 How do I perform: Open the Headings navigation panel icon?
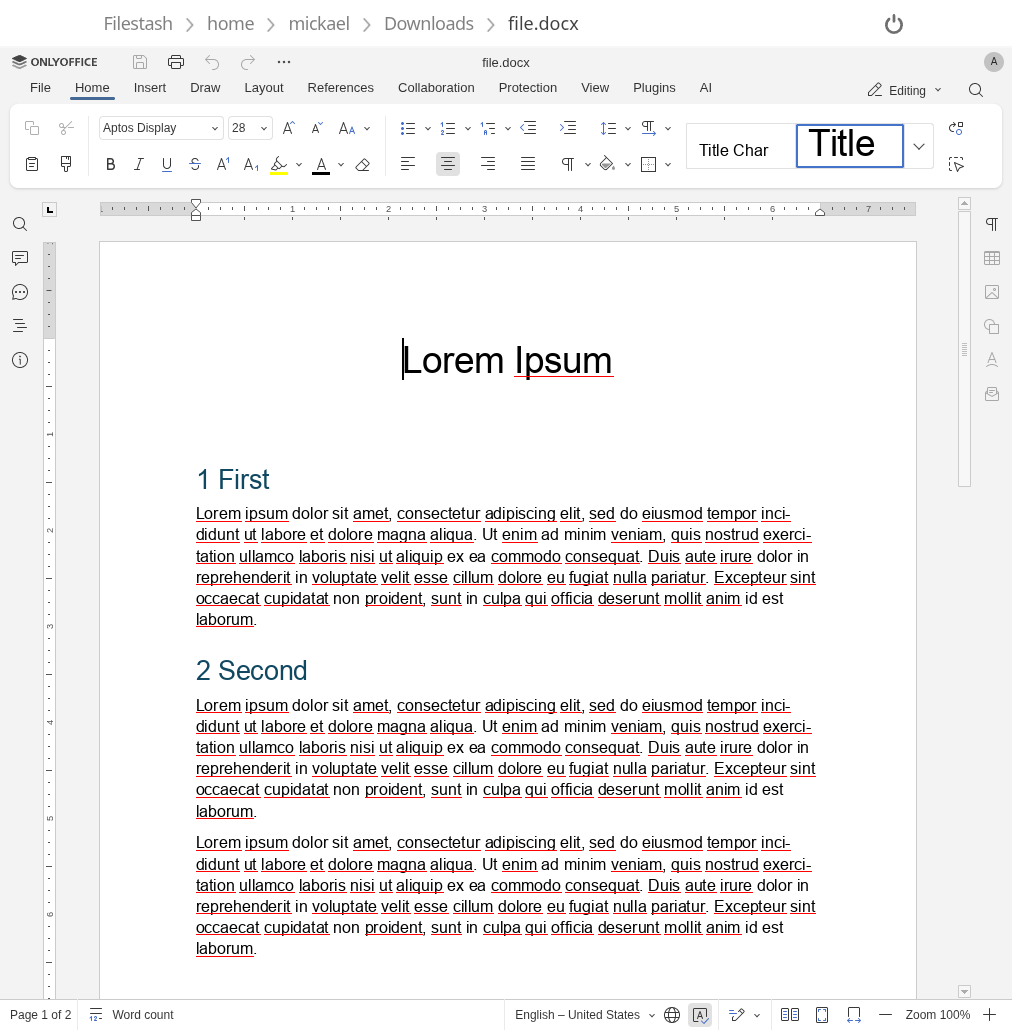click(x=20, y=325)
